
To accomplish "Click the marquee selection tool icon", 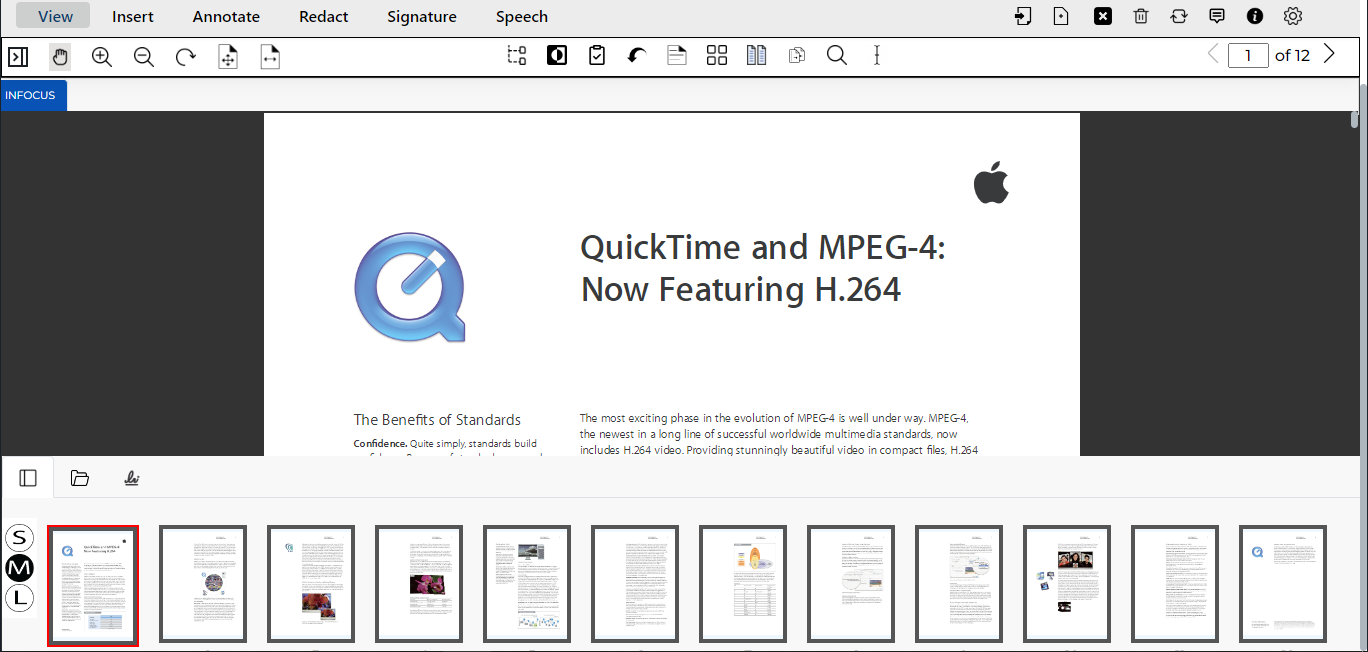I will pos(517,56).
